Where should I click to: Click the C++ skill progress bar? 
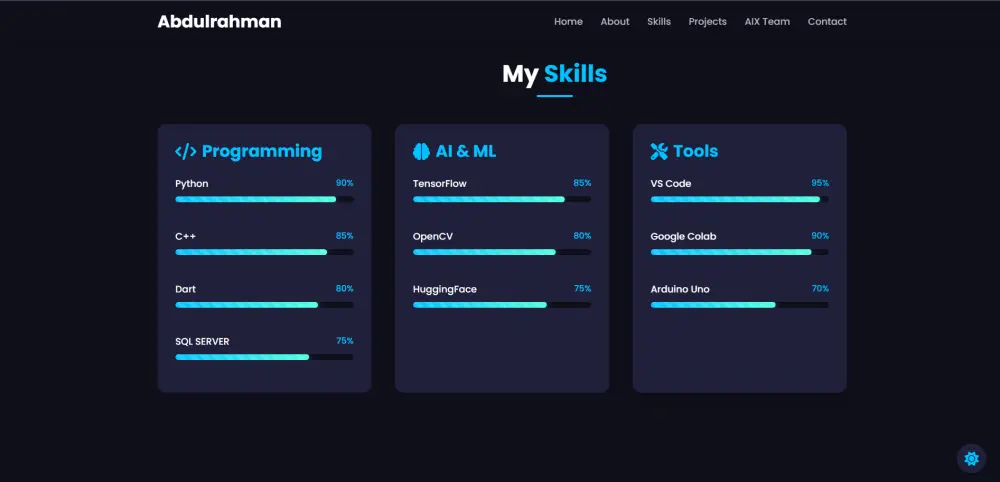(x=264, y=252)
